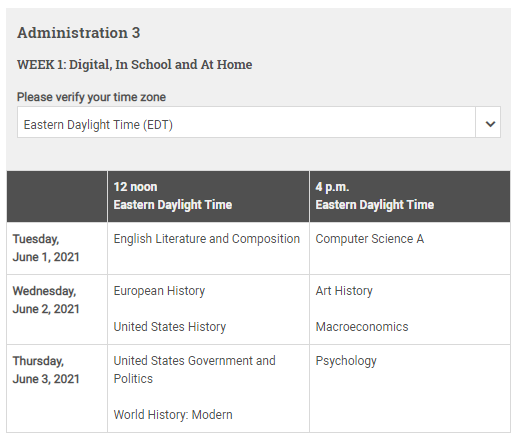Click United States History exam entry
The image size is (521, 443).
[x=170, y=327]
